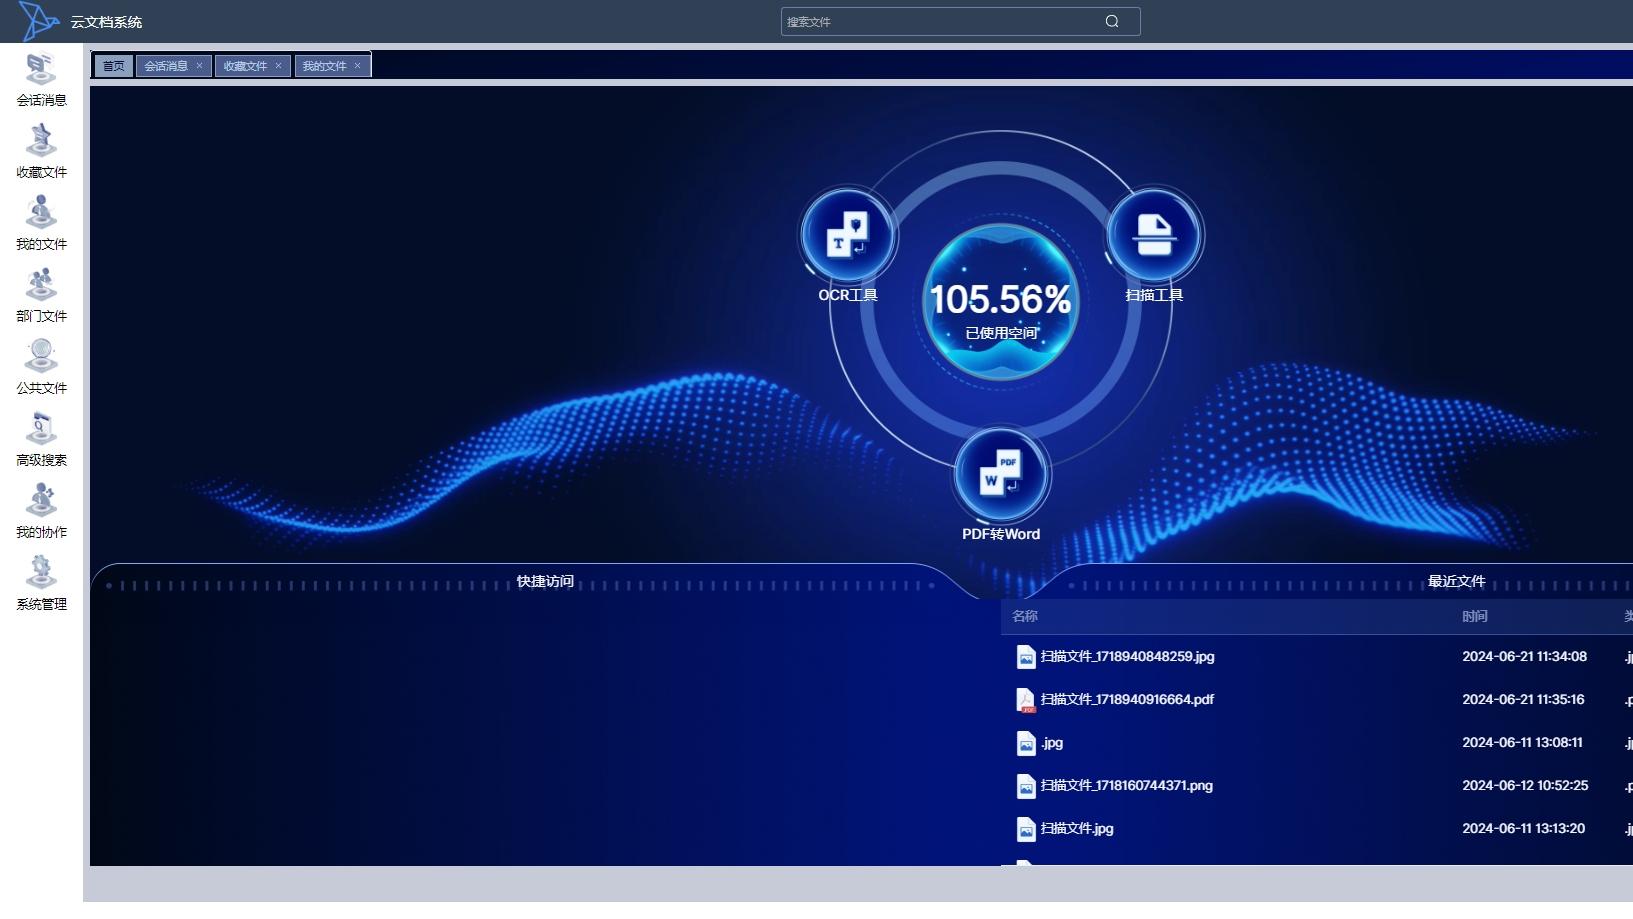Launch the PDF转Word circle icon
Viewport: 1633px width, 919px height.
[1001, 474]
